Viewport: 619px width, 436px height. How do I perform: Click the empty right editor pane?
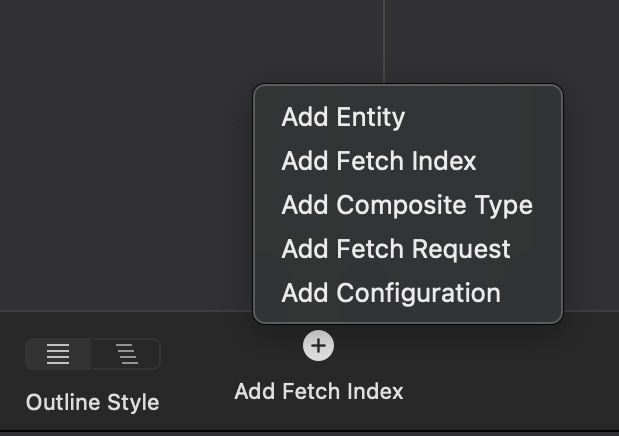point(501,41)
